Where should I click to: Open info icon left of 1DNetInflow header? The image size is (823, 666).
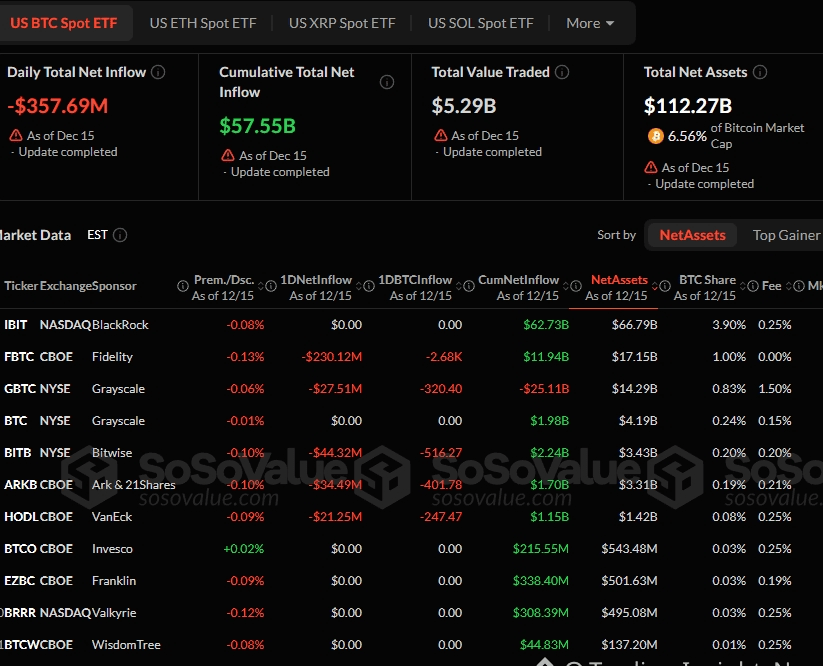pyautogui.click(x=271, y=286)
